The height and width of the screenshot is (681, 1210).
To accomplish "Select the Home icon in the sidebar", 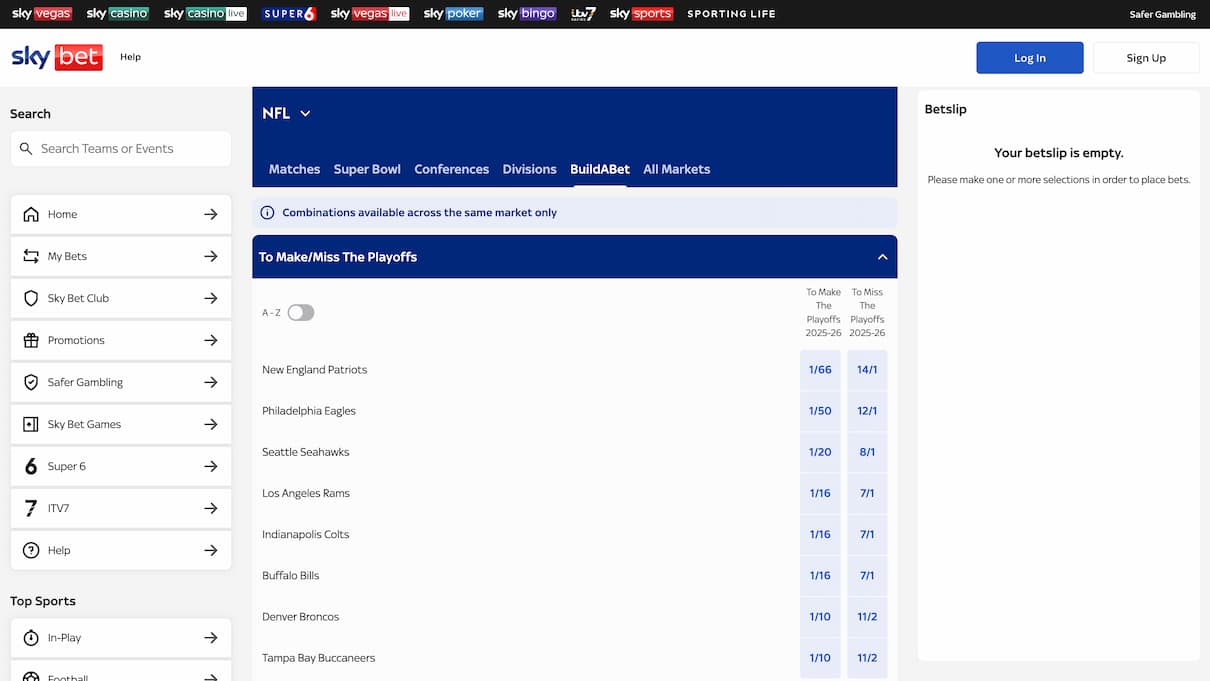I will pos(33,214).
